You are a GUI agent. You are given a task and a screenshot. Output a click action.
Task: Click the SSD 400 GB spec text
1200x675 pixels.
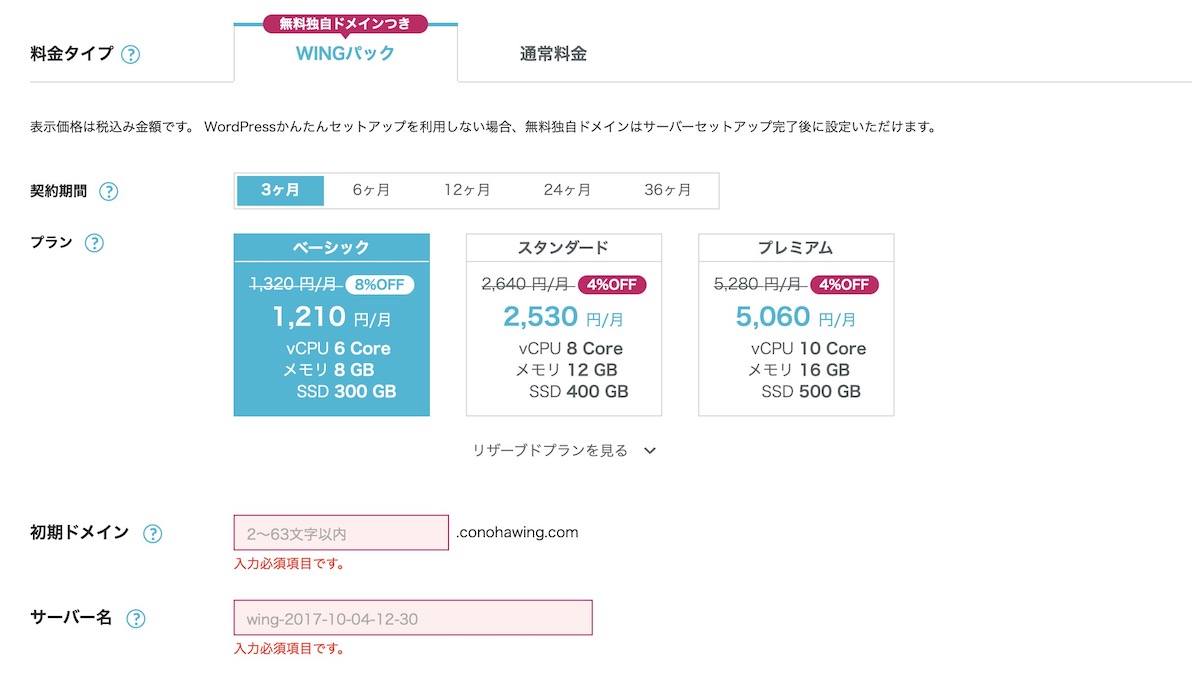pyautogui.click(x=579, y=392)
